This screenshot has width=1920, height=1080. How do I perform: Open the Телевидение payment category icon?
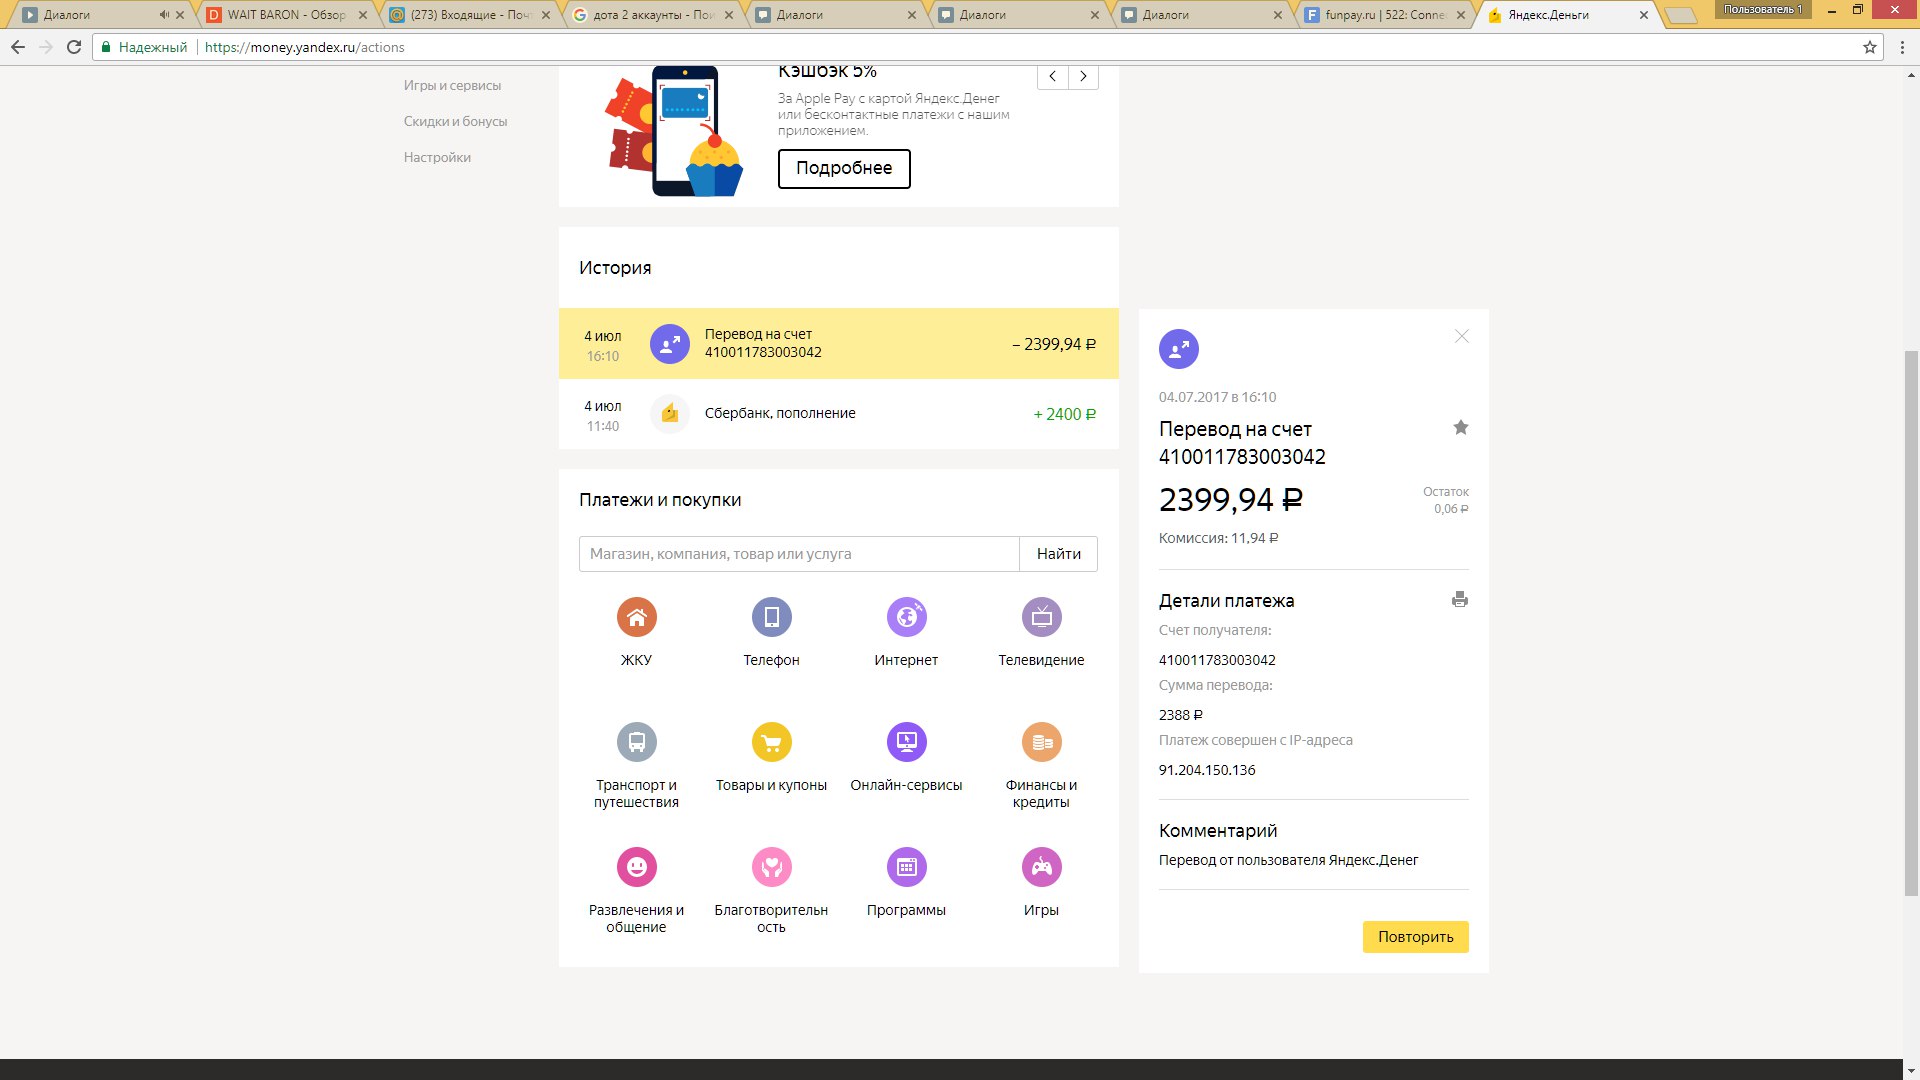click(1041, 617)
